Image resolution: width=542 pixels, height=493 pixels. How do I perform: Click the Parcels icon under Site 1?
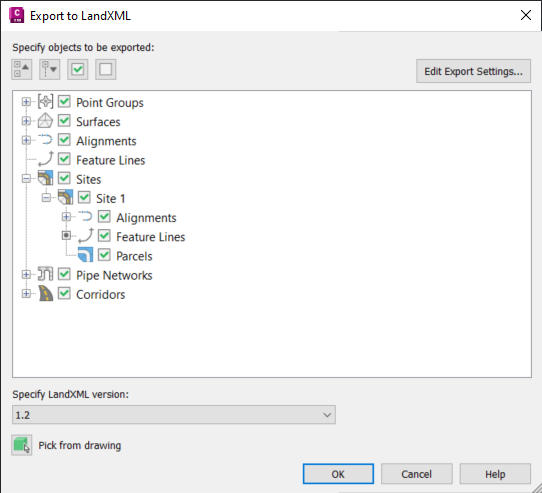click(85, 255)
